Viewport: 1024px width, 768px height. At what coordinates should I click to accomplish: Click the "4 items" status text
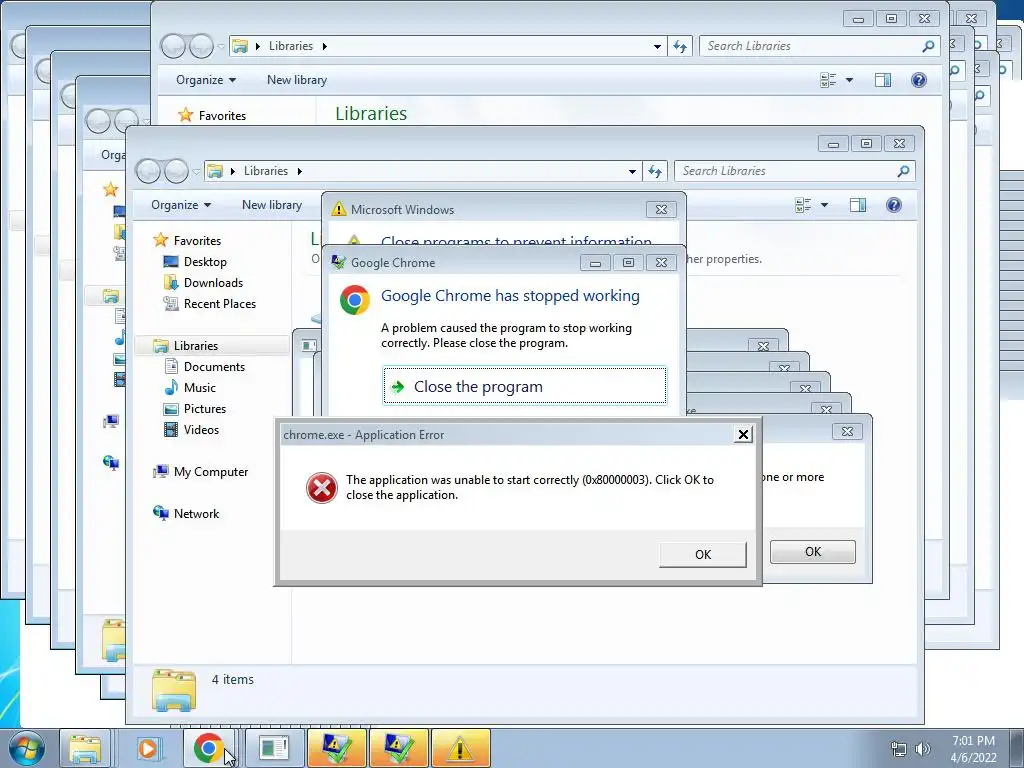pyautogui.click(x=232, y=679)
